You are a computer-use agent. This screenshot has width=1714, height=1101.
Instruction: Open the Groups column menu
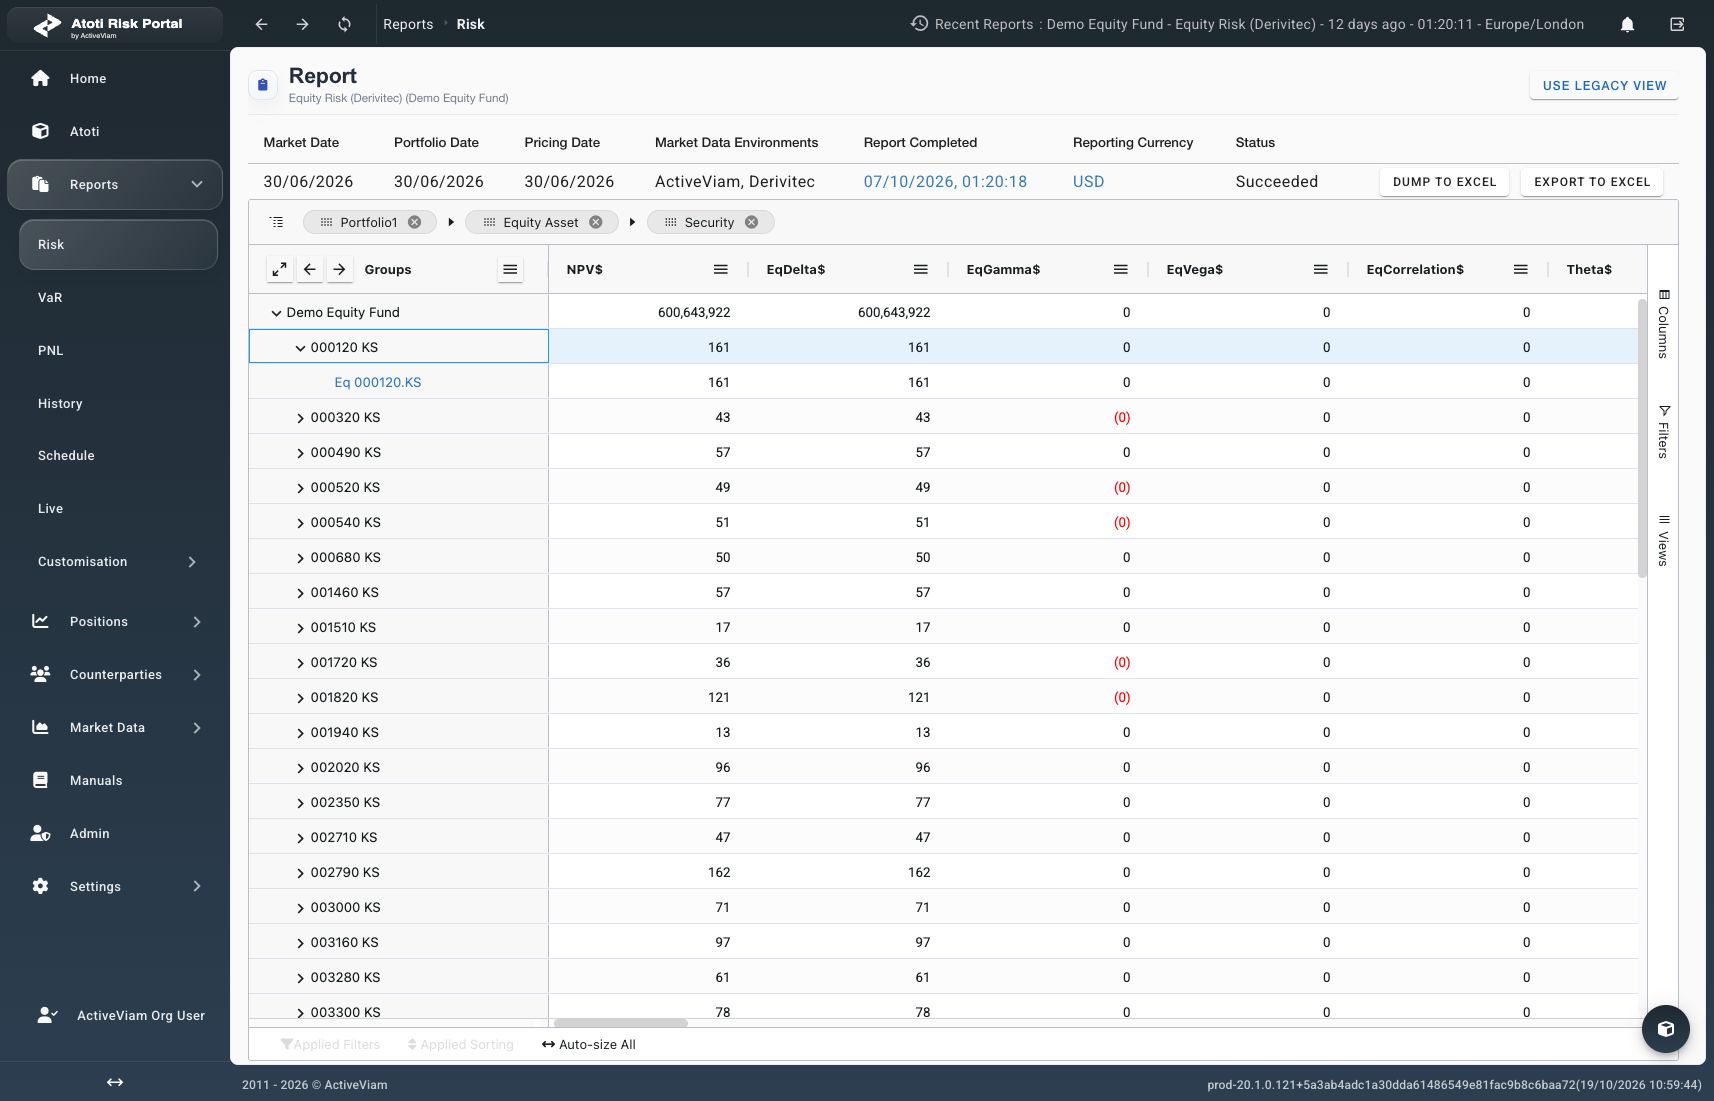coord(510,269)
